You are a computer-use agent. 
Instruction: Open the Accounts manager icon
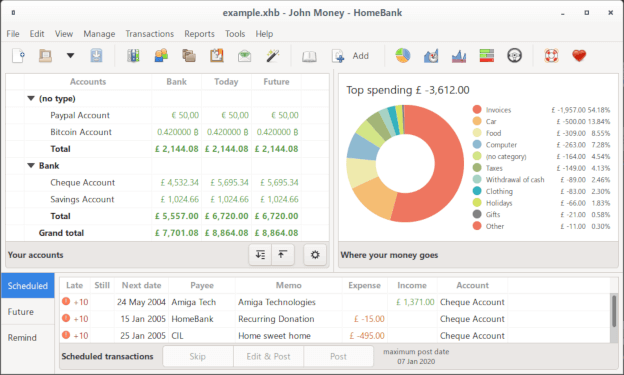click(x=133, y=56)
